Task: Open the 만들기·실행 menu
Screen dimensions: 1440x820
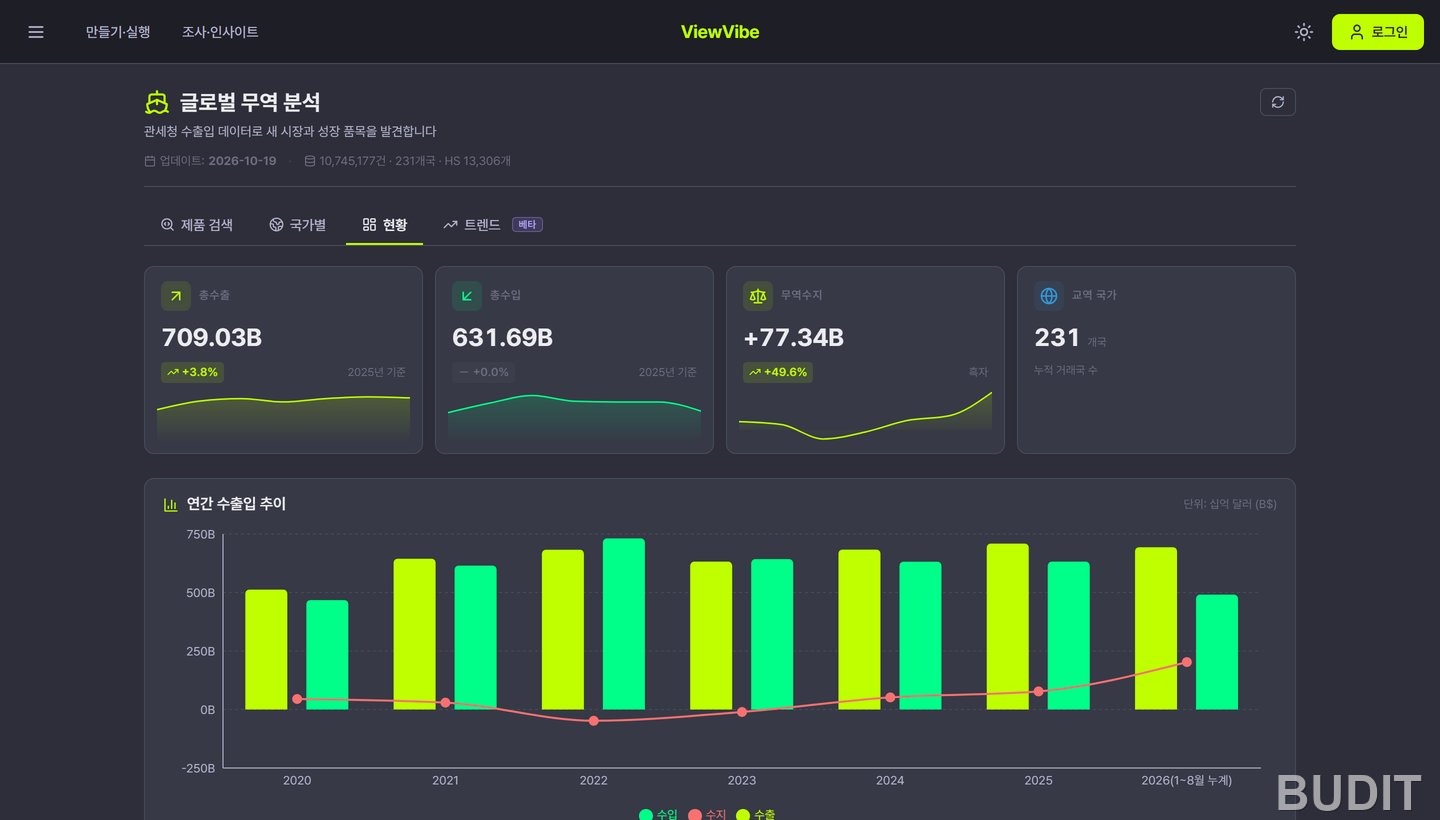Action: pos(118,32)
